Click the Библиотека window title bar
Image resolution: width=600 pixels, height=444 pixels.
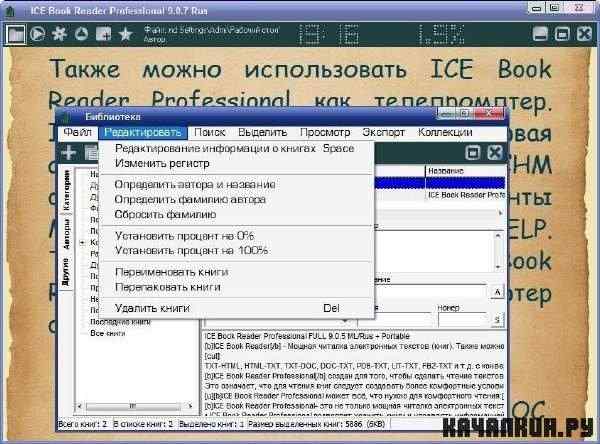click(x=245, y=116)
